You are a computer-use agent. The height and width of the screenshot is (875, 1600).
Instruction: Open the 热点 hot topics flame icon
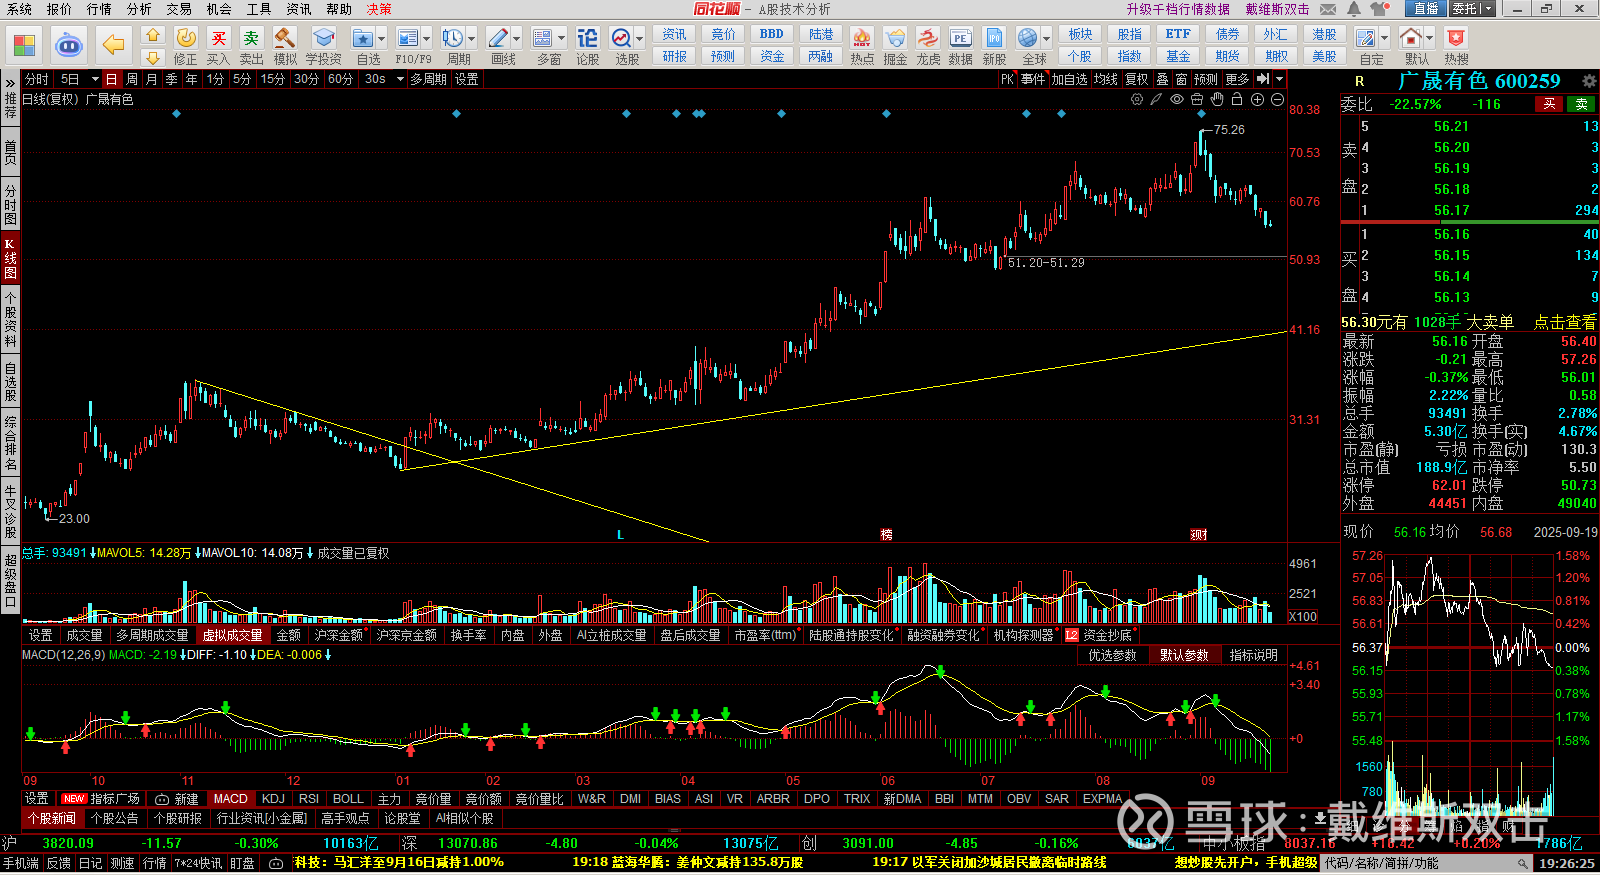coord(862,45)
